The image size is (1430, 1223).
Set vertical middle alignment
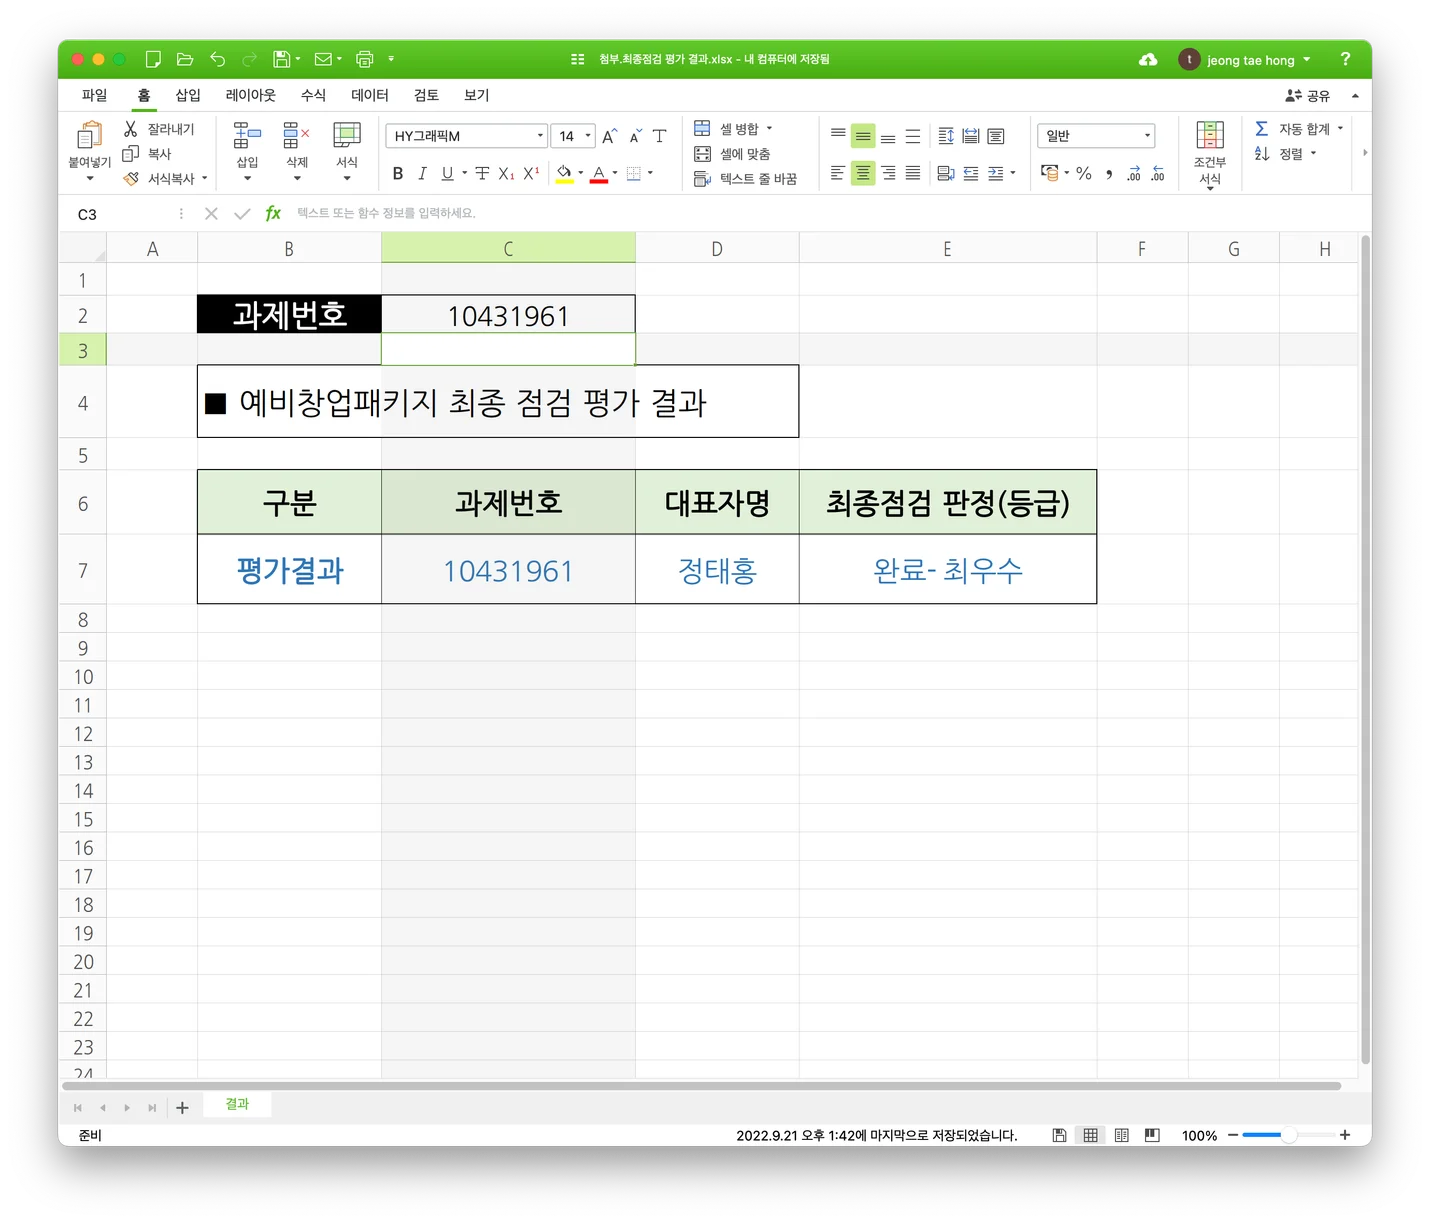[x=863, y=136]
